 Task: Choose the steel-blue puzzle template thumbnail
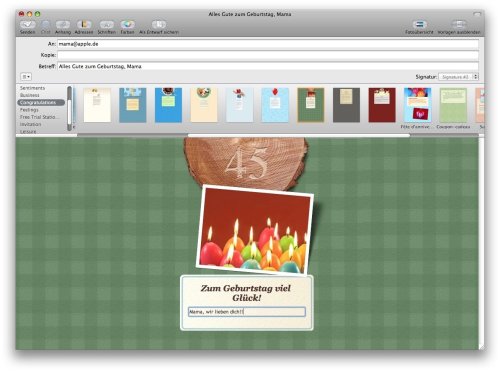(133, 105)
